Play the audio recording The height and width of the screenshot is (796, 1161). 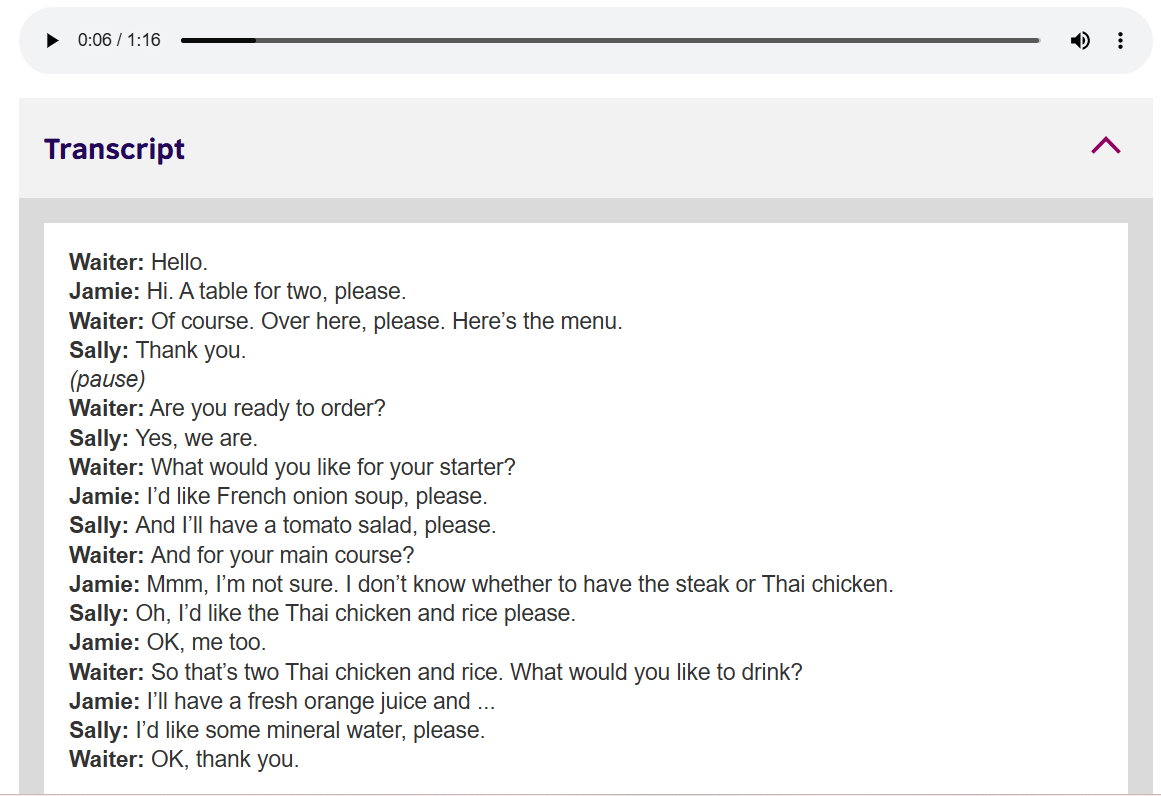coord(52,41)
